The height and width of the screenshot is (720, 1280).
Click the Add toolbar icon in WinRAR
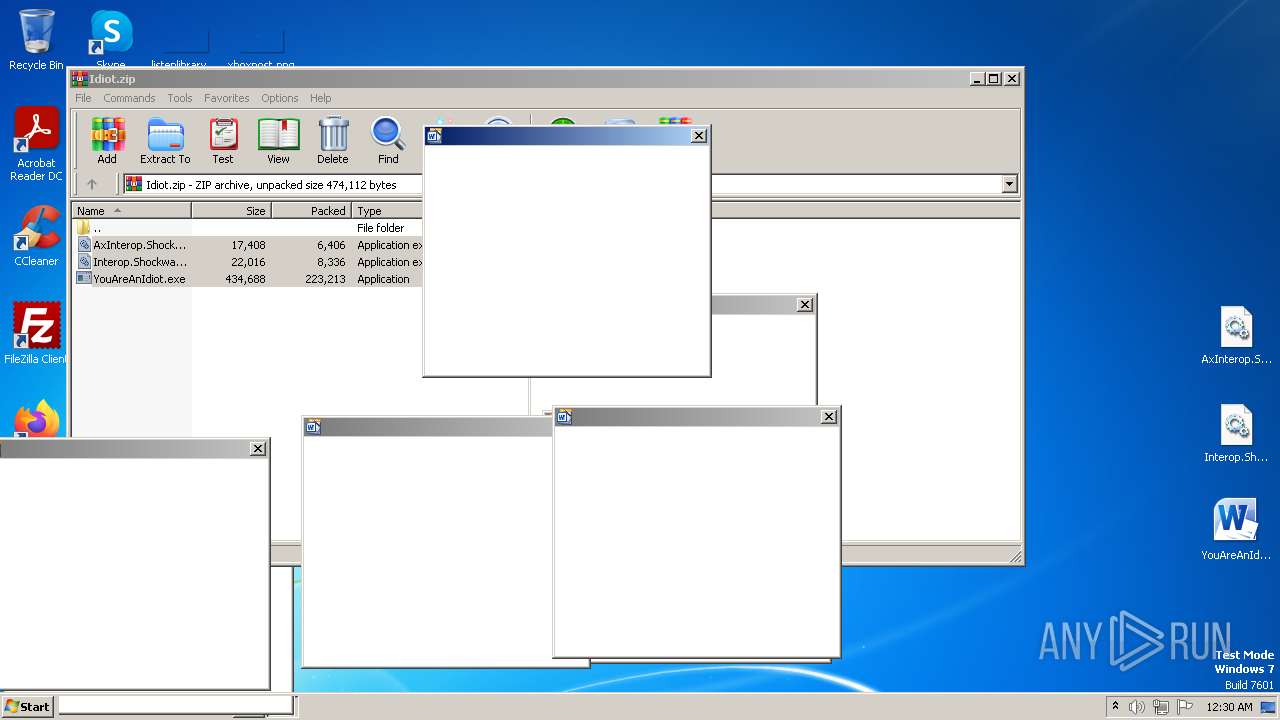click(x=107, y=141)
